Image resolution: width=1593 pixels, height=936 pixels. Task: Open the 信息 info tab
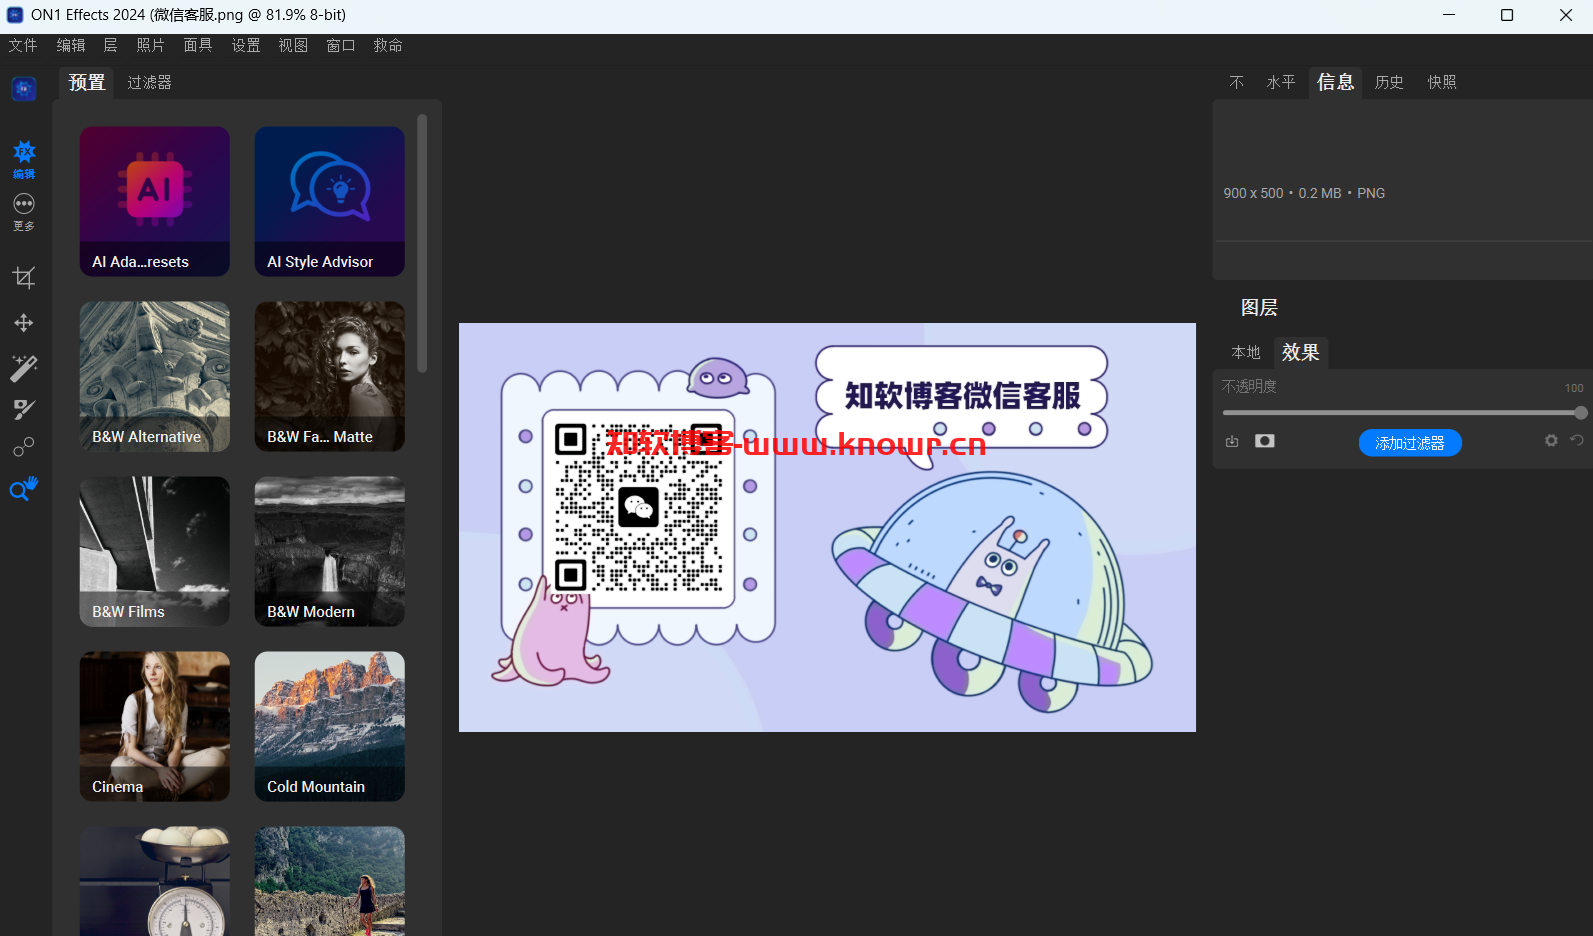pos(1336,82)
